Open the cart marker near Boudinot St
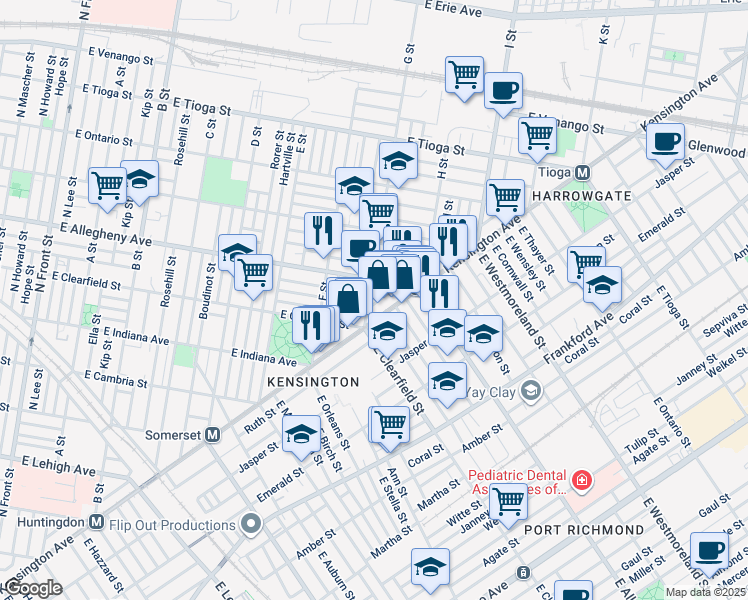 (253, 273)
